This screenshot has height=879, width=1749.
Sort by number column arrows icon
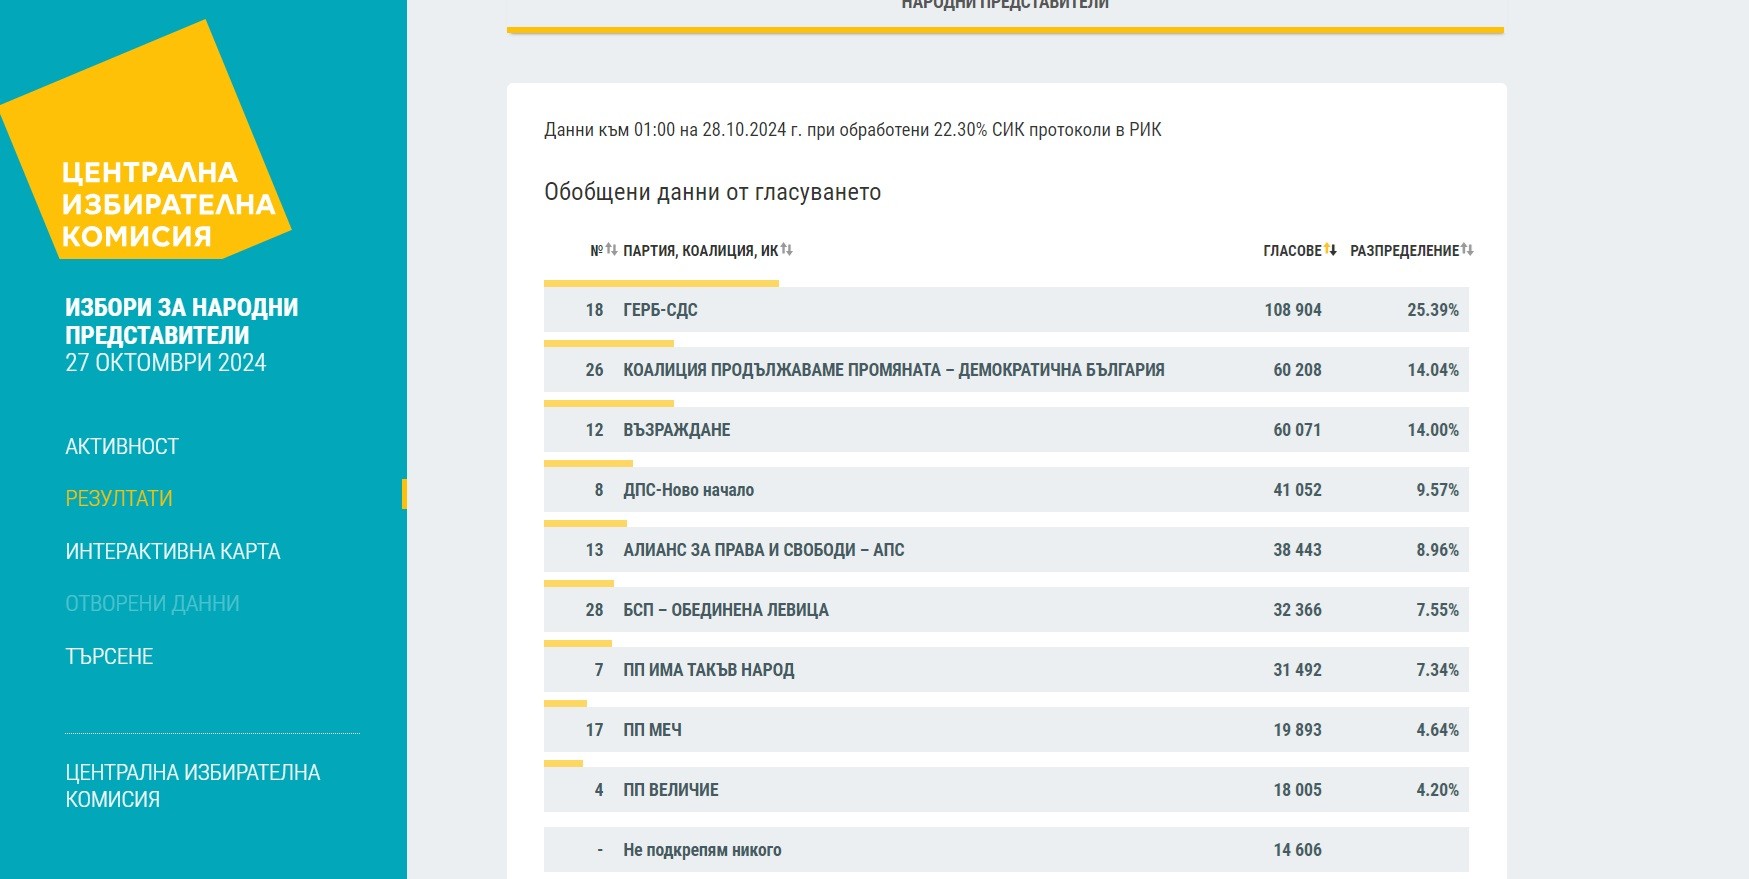[611, 249]
